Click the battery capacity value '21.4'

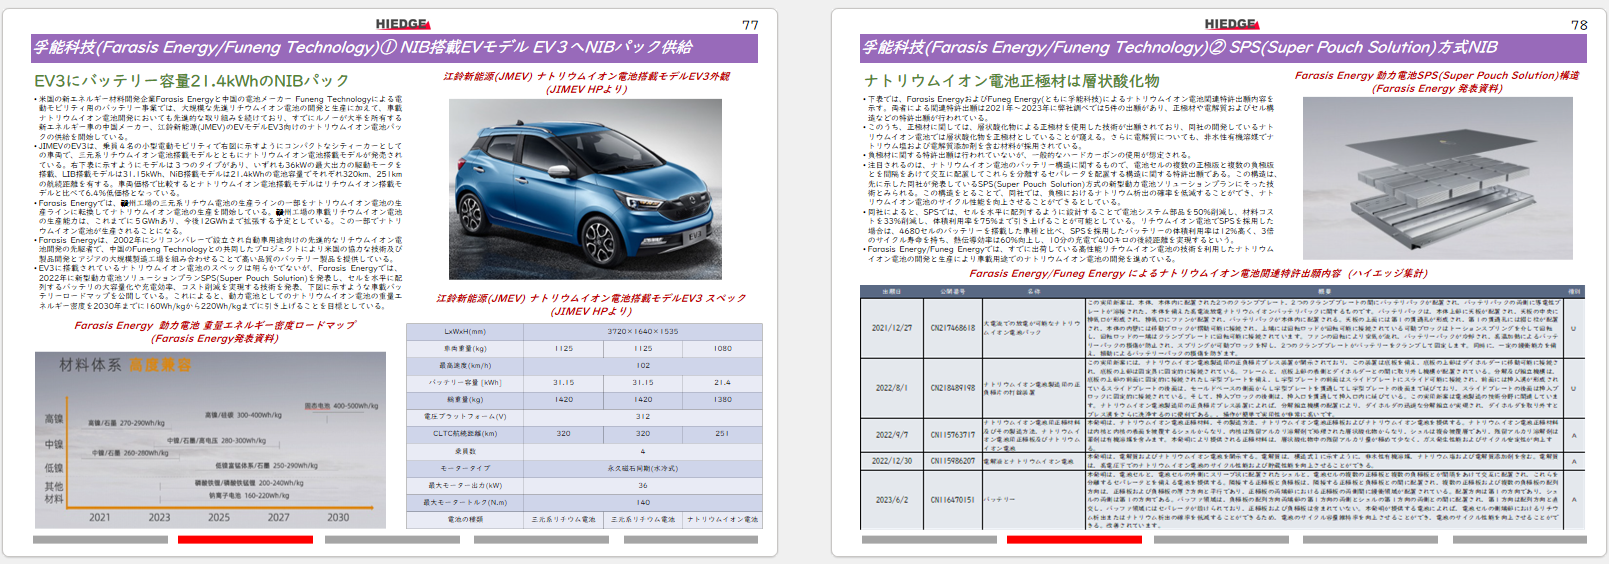pos(722,382)
